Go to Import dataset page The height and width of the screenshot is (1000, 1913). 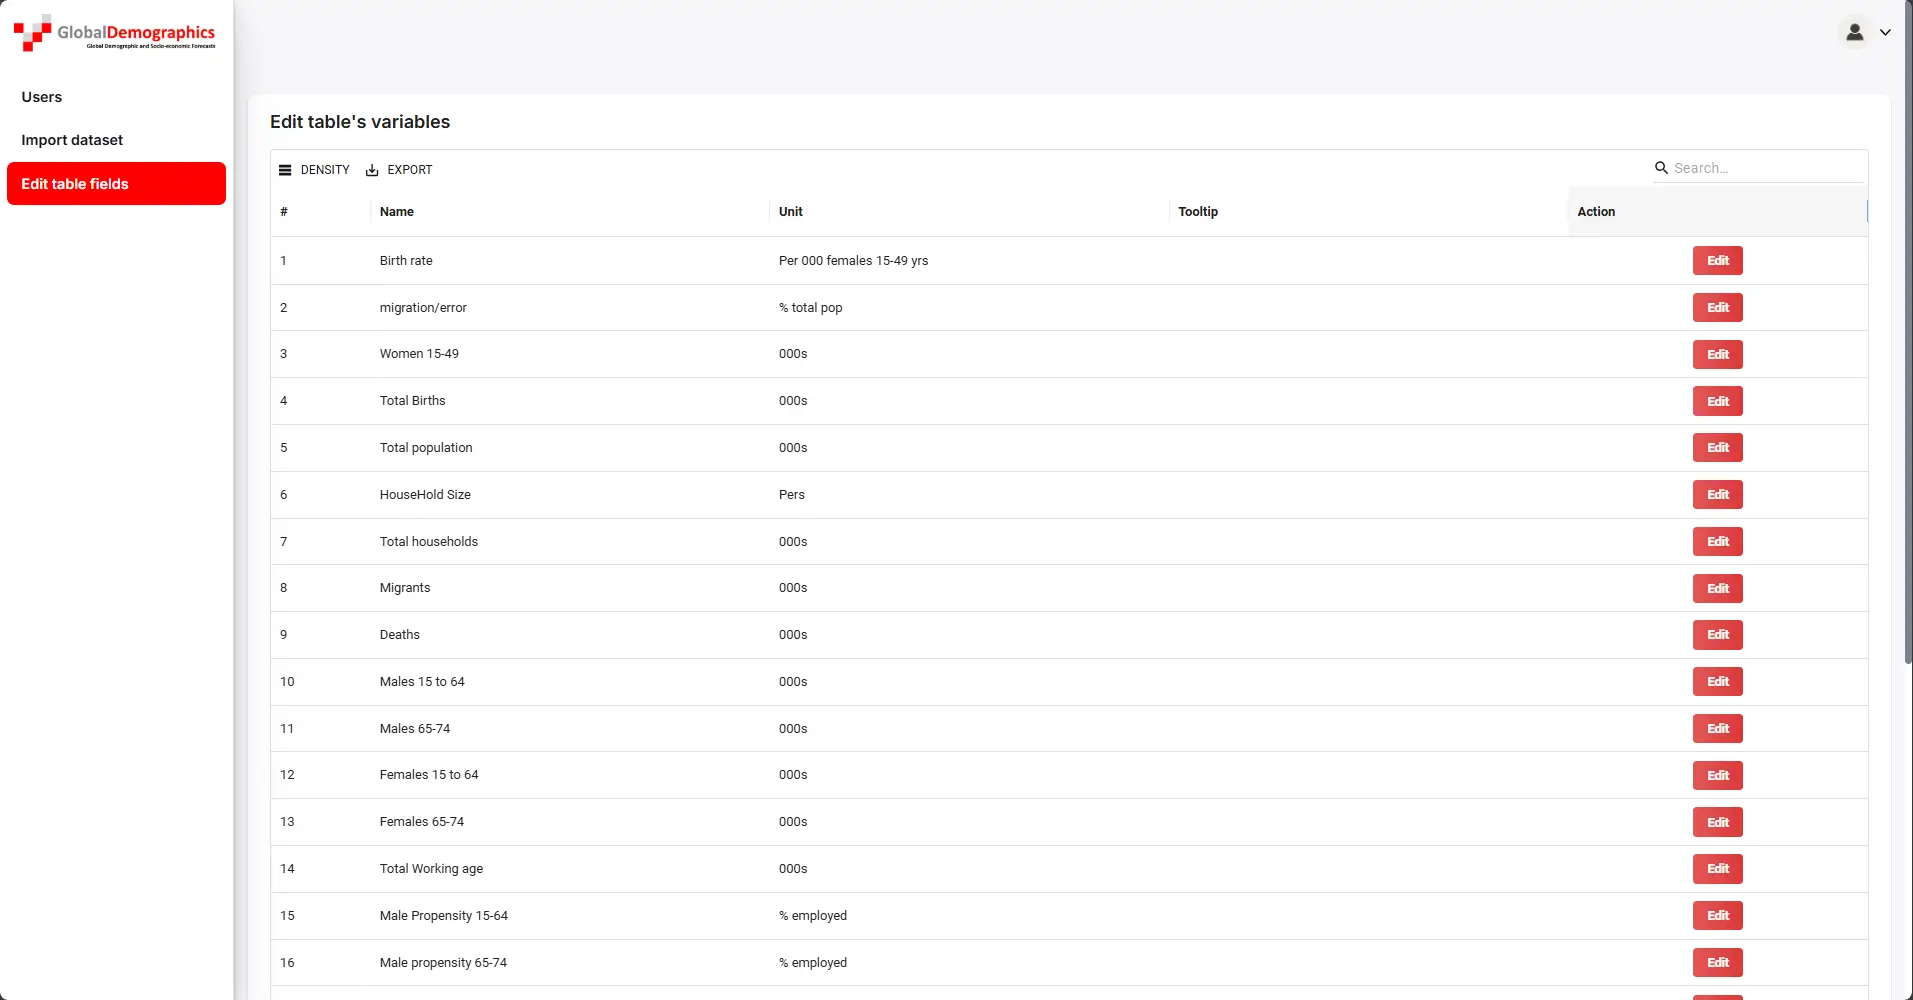72,140
